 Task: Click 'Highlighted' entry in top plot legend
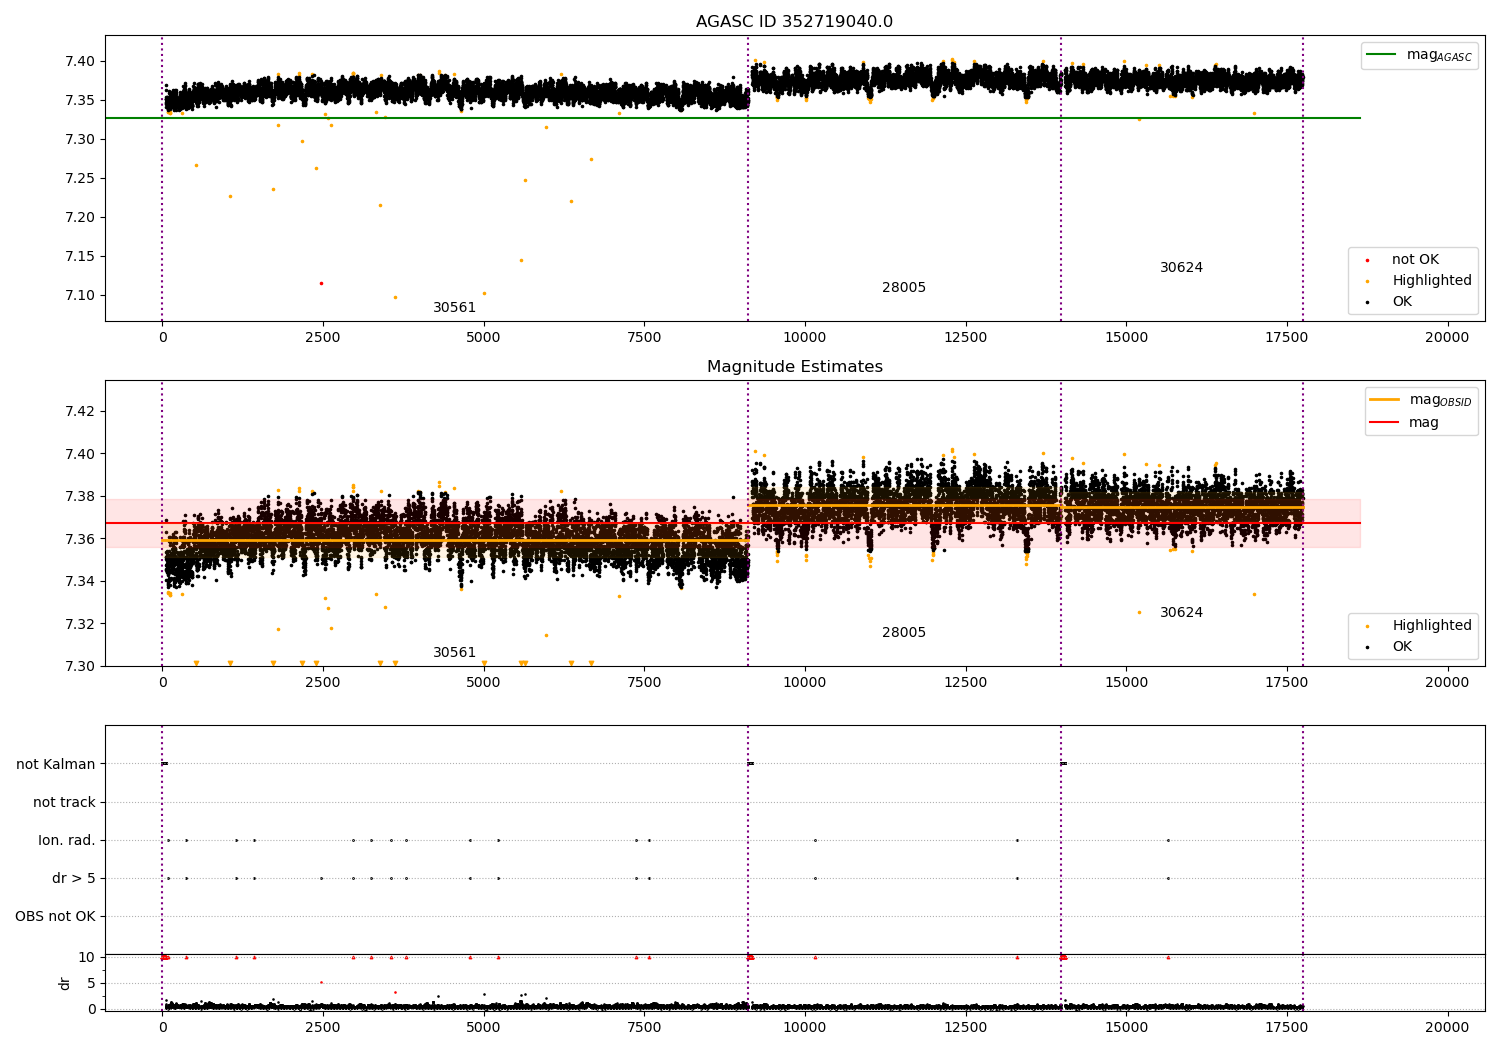(x=1432, y=281)
